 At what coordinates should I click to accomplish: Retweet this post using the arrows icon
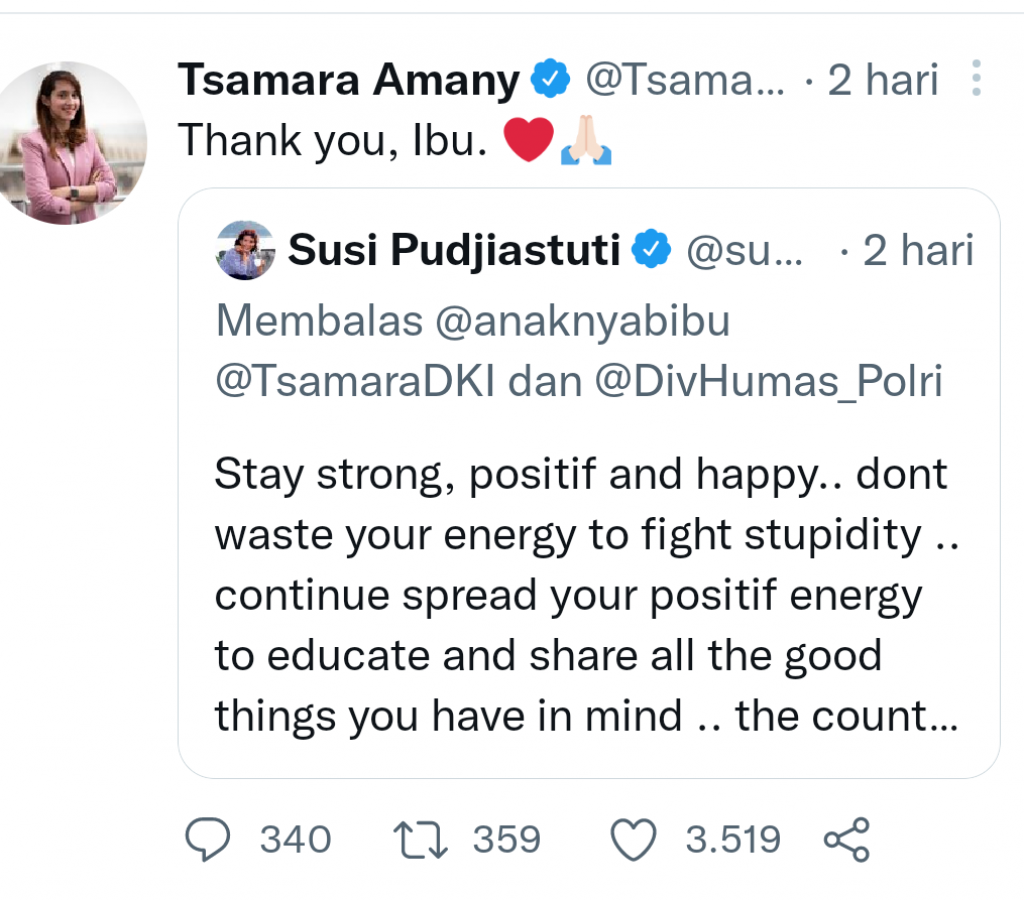pos(421,840)
